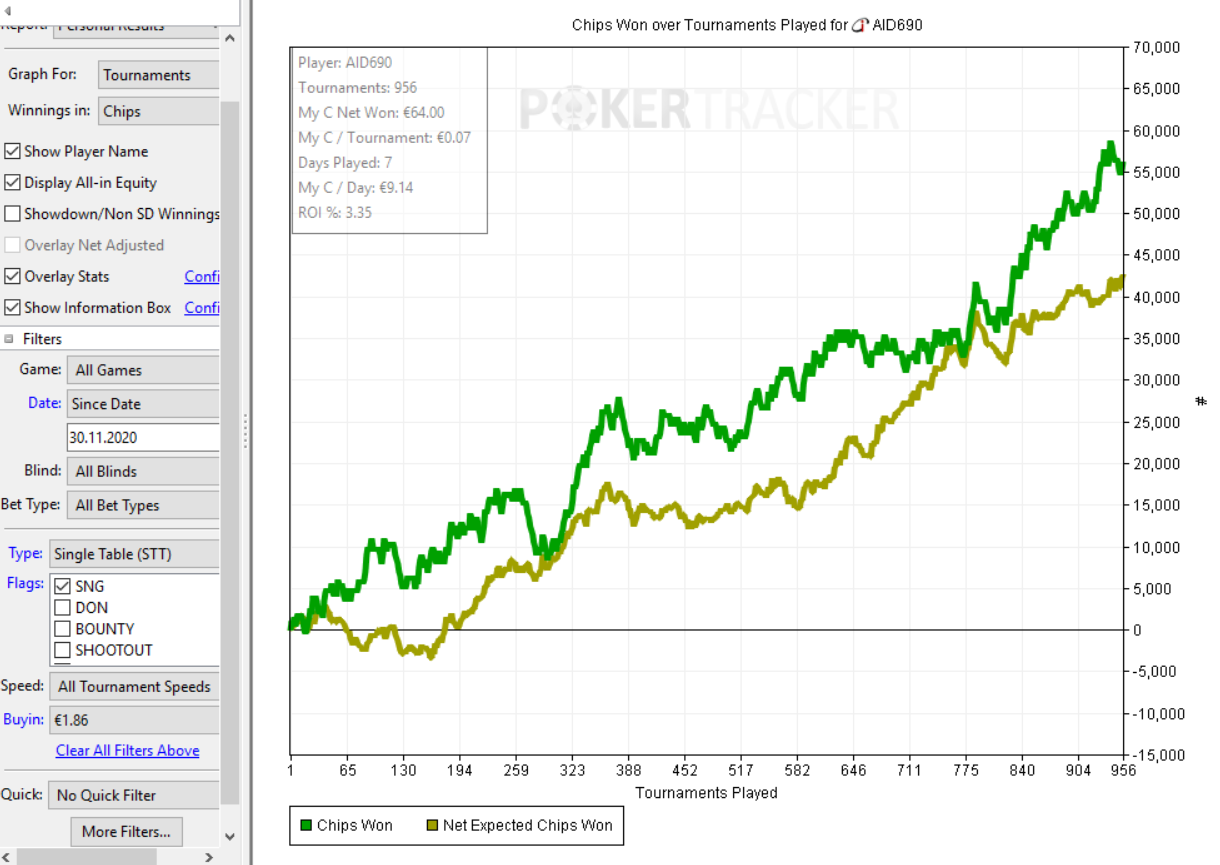The width and height of the screenshot is (1220, 865).
Task: Click the panel splitter grip handle
Action: [245, 432]
